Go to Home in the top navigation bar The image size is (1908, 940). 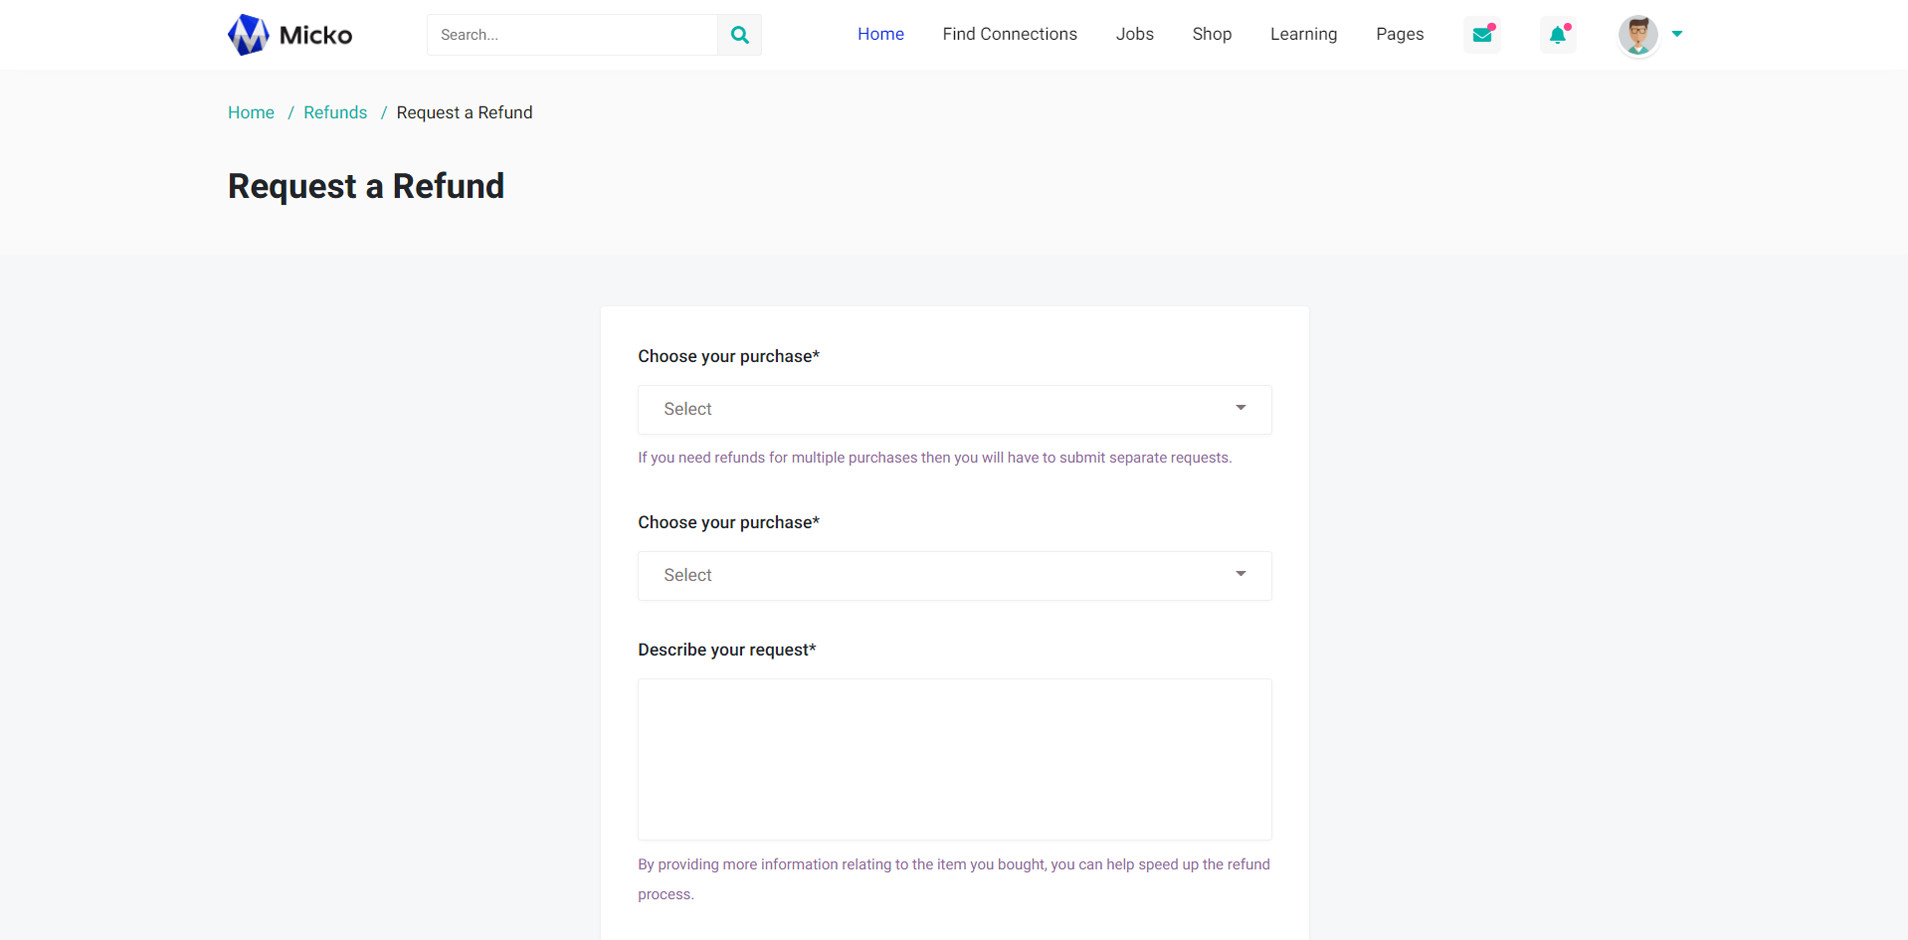[x=880, y=34]
